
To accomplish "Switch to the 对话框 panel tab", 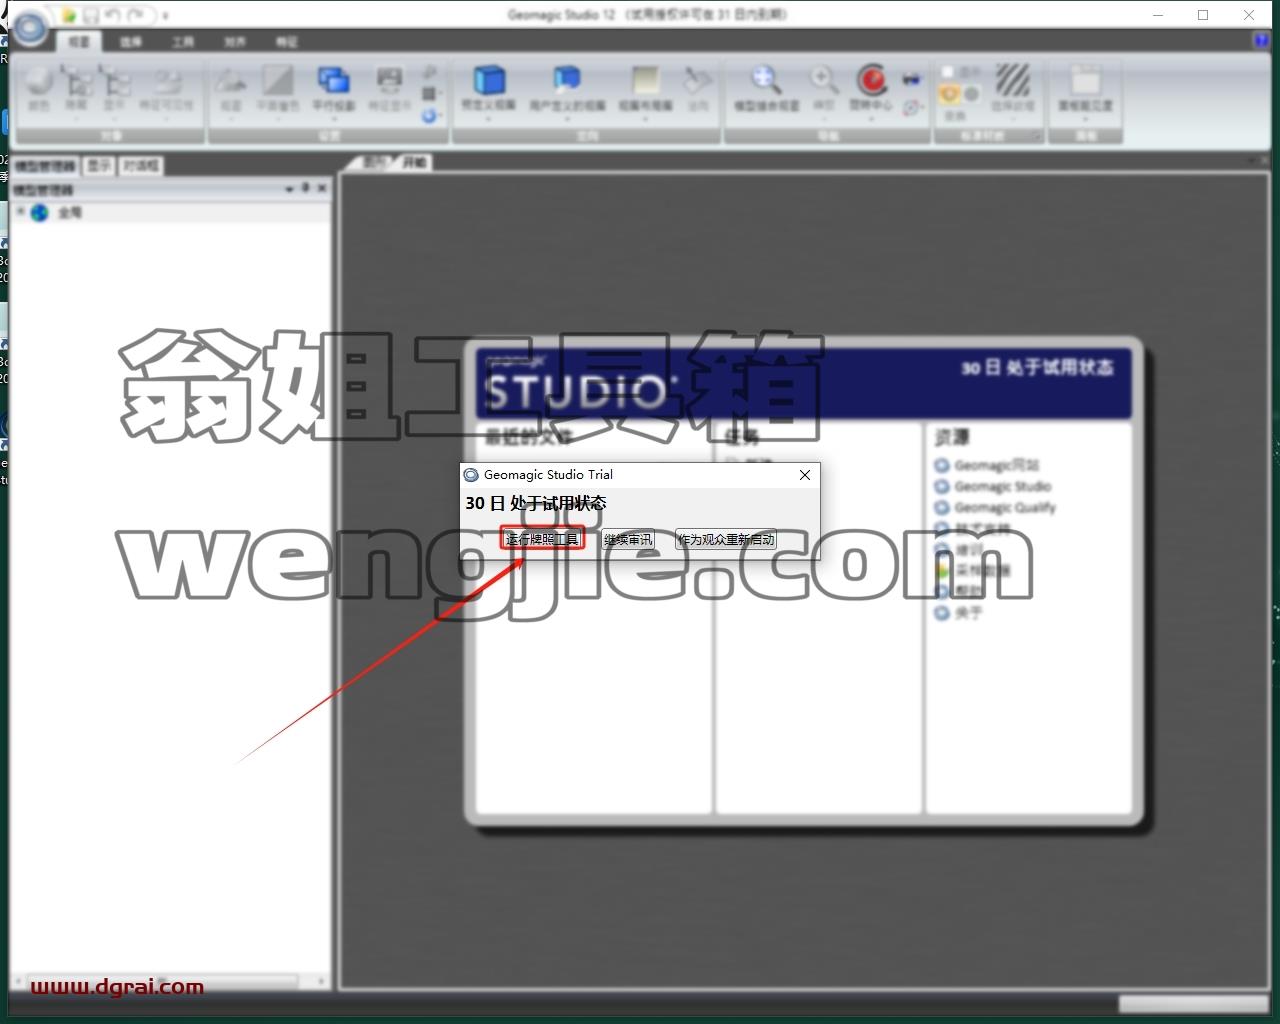I will (x=141, y=166).
